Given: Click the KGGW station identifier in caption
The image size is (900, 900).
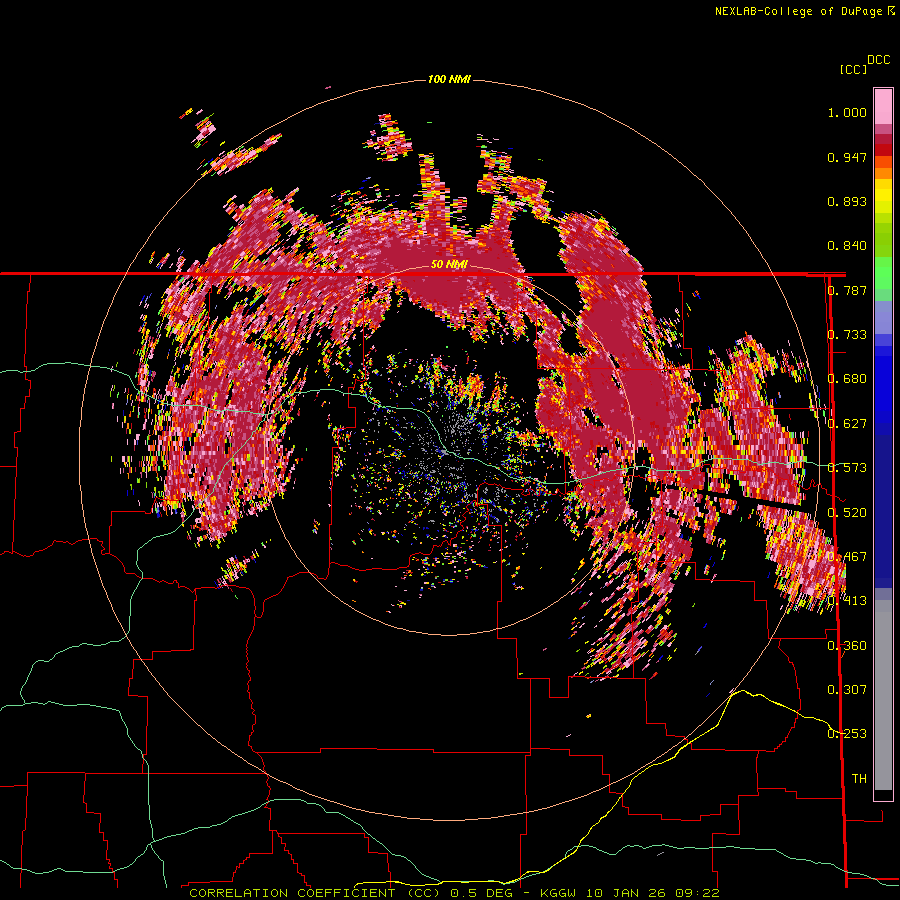Looking at the screenshot, I should point(560,893).
